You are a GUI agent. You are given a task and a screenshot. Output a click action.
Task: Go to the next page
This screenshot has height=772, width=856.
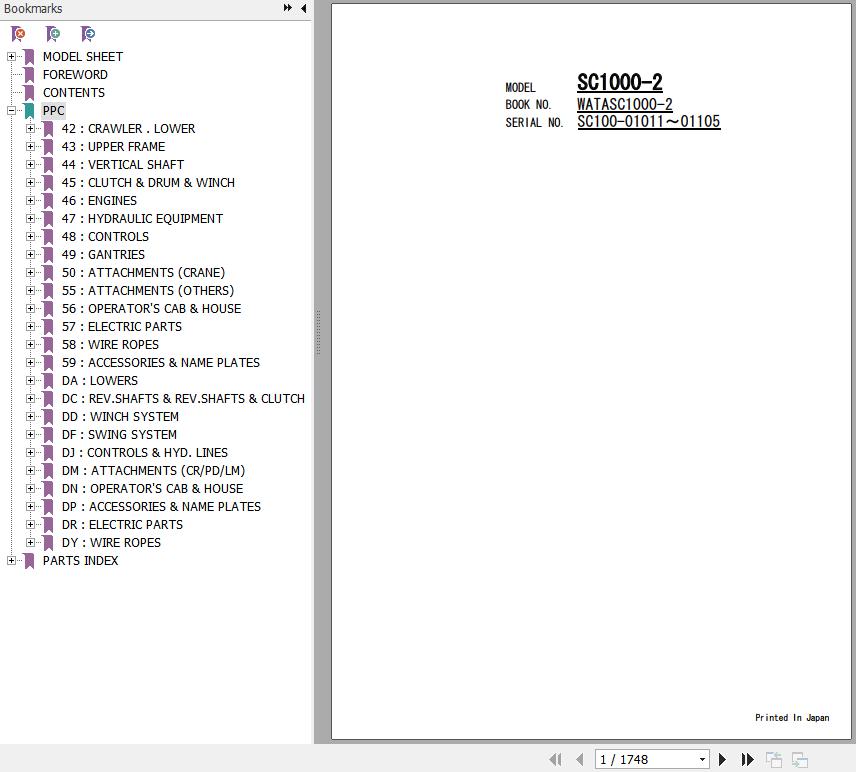pos(722,759)
